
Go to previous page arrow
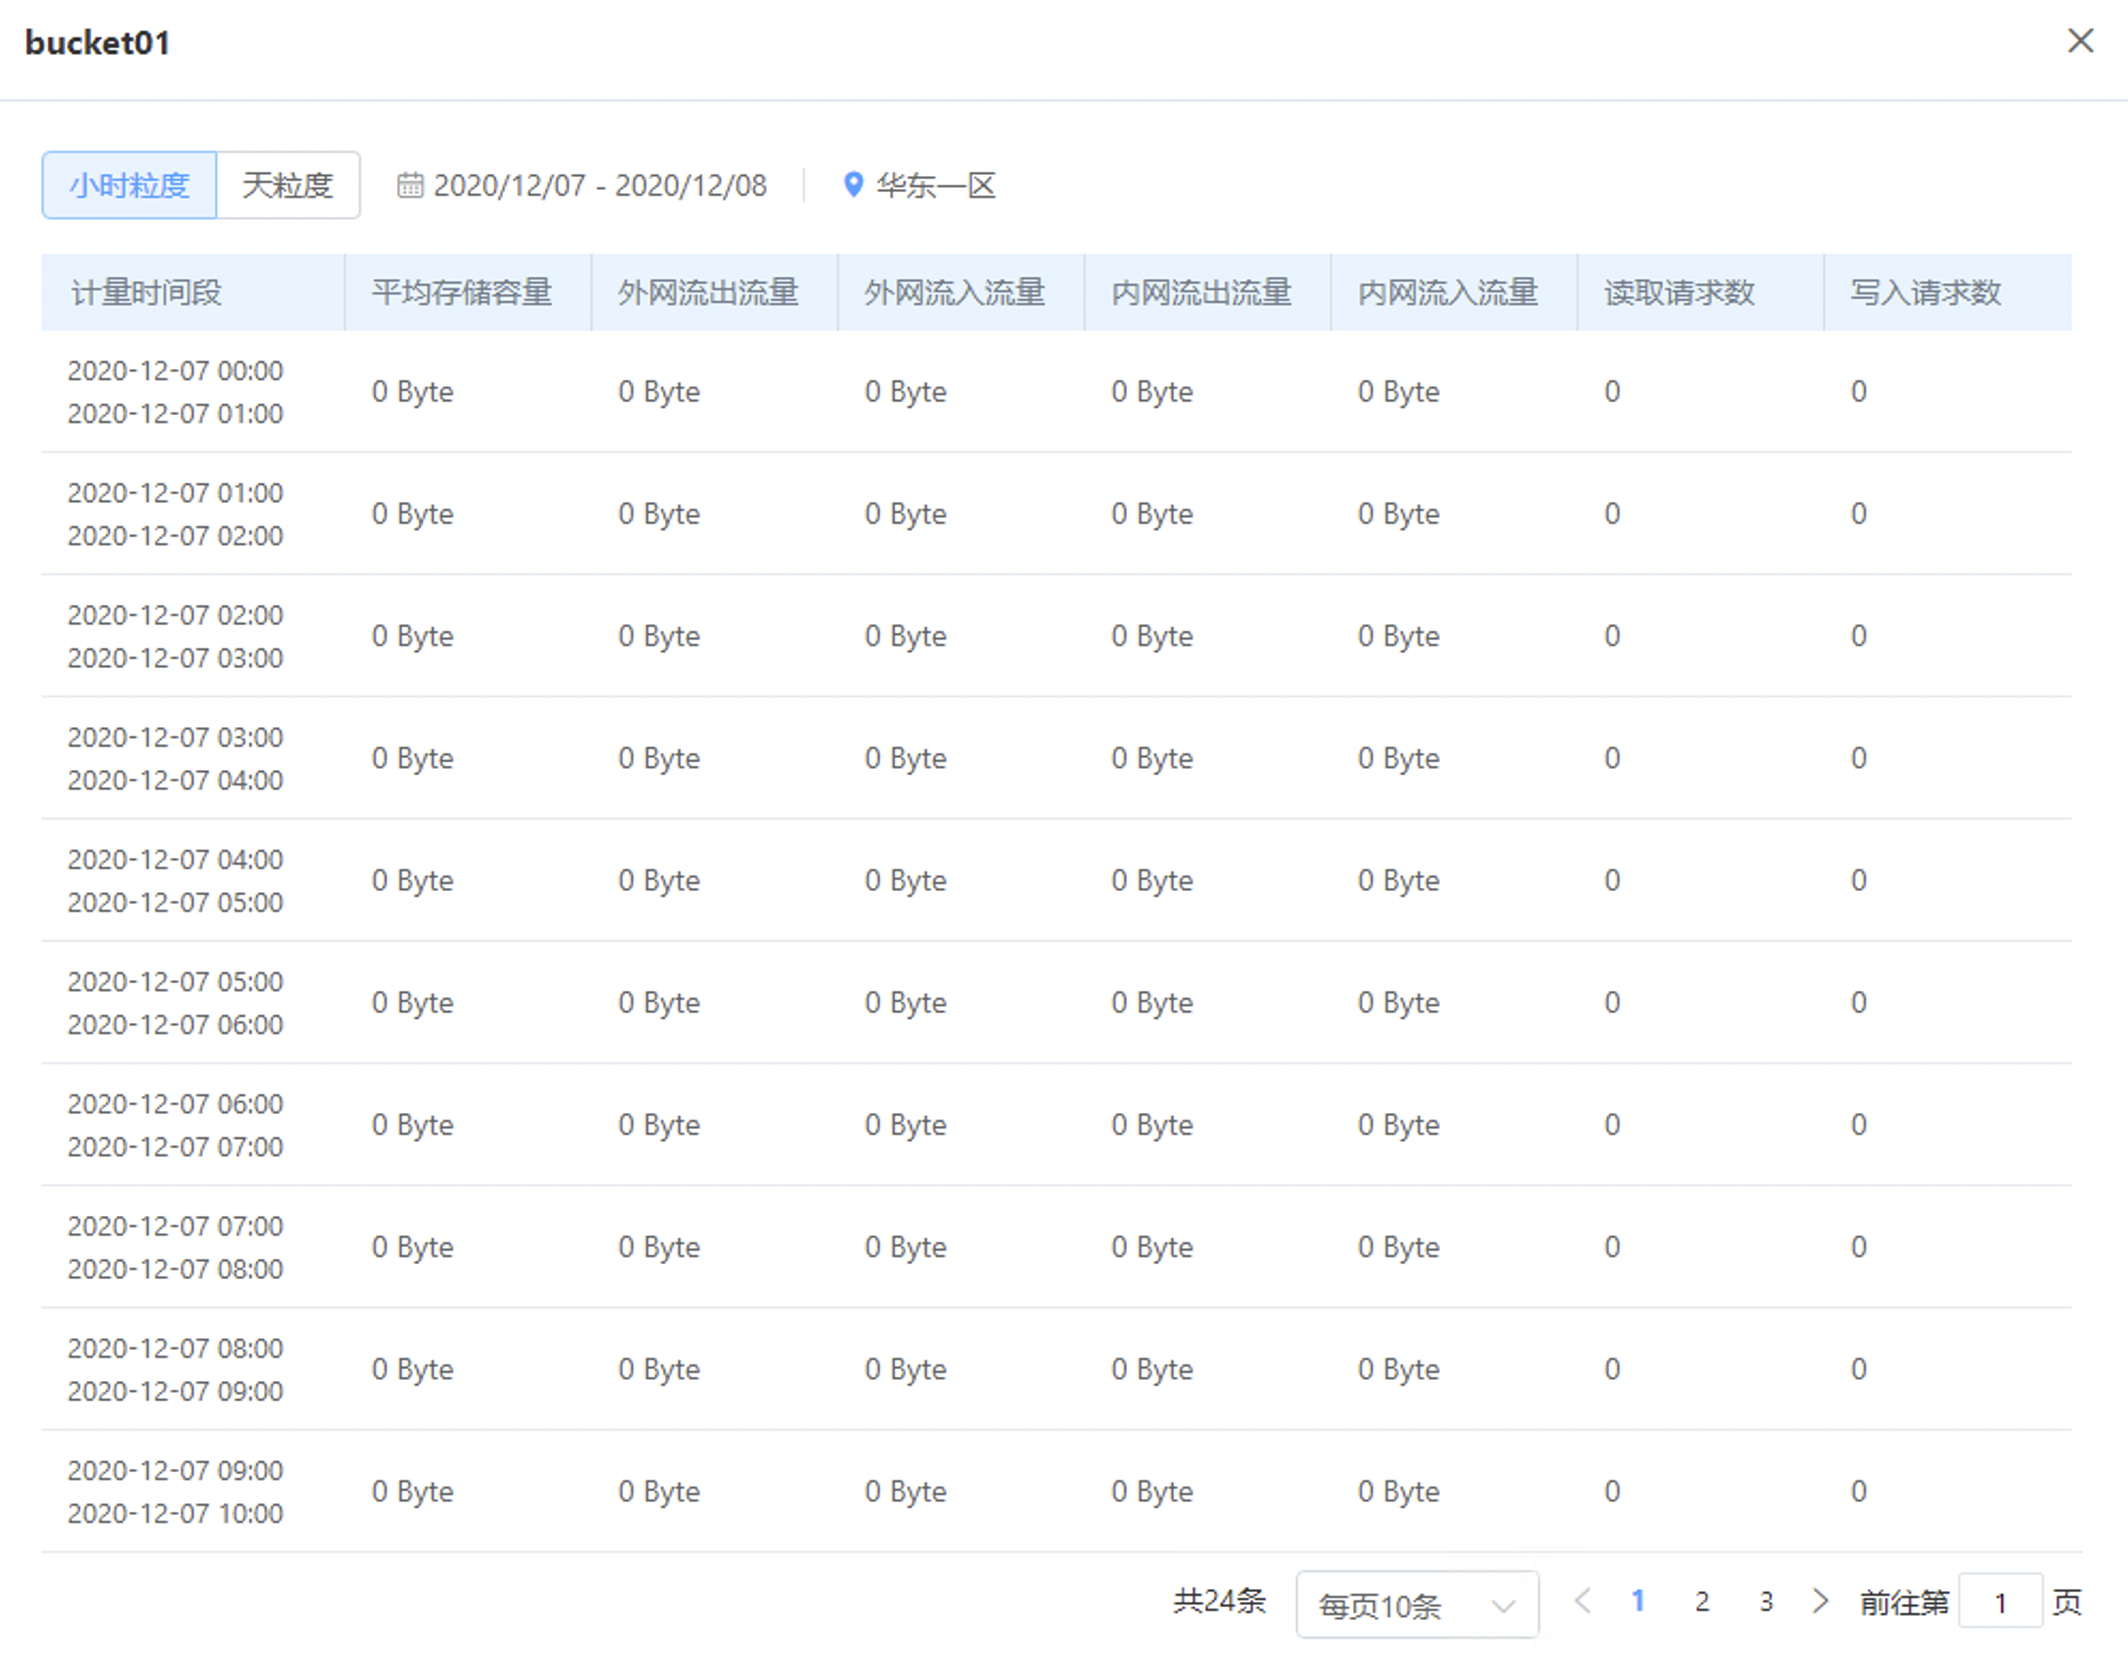click(1582, 1602)
